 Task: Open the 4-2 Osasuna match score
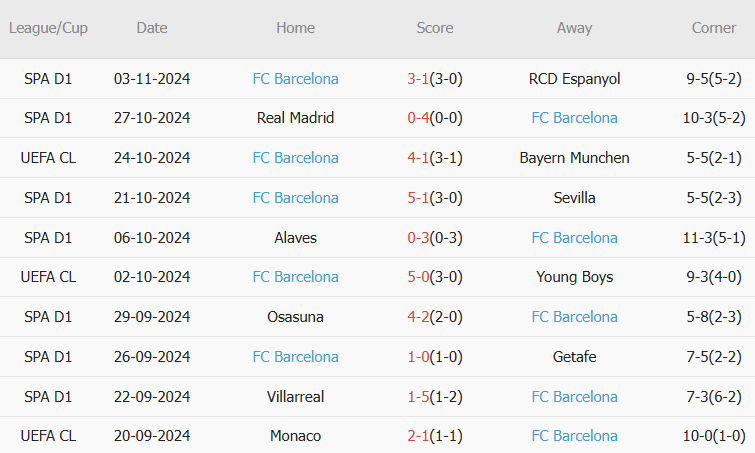(x=418, y=317)
